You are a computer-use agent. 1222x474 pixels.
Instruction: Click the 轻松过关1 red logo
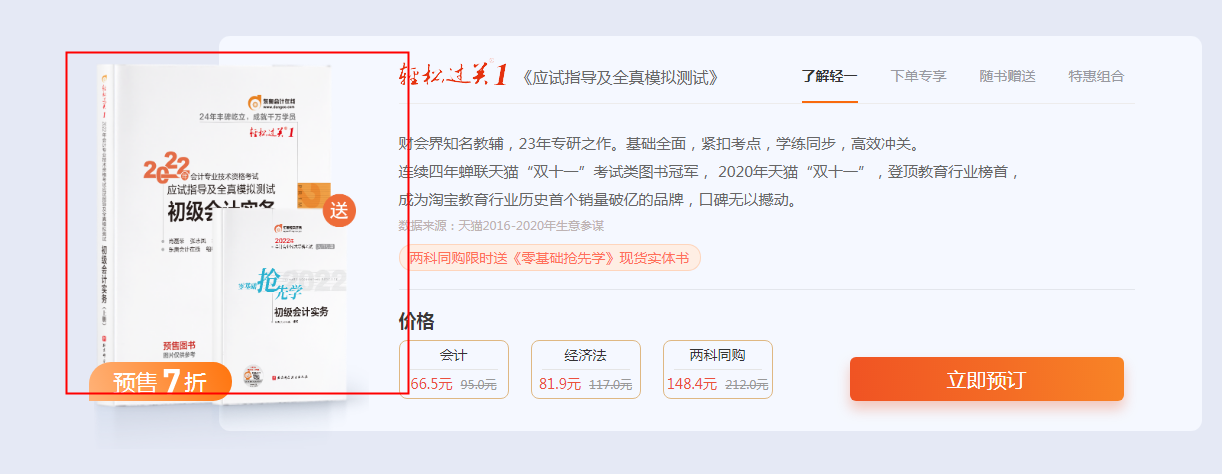454,75
